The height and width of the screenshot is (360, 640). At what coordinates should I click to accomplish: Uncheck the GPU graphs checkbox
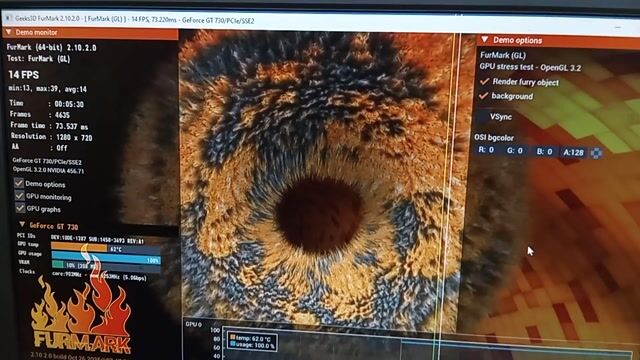[x=20, y=208]
